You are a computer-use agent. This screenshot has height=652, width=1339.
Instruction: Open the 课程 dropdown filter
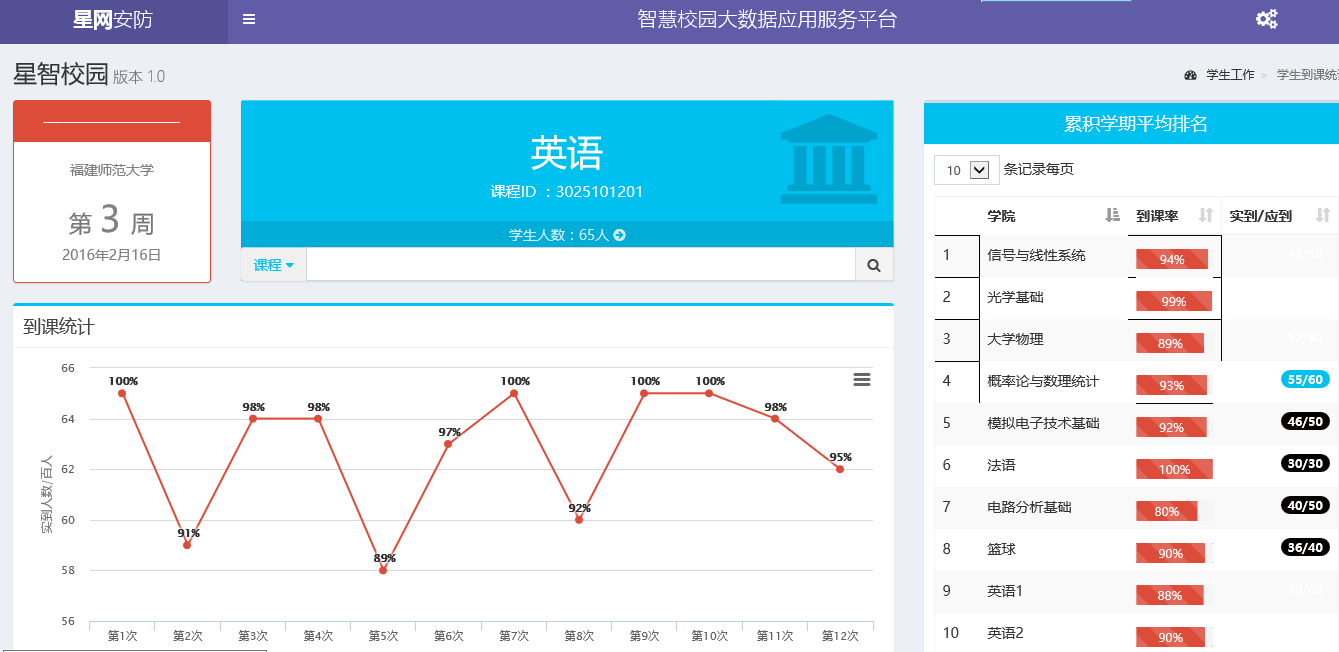pyautogui.click(x=273, y=265)
